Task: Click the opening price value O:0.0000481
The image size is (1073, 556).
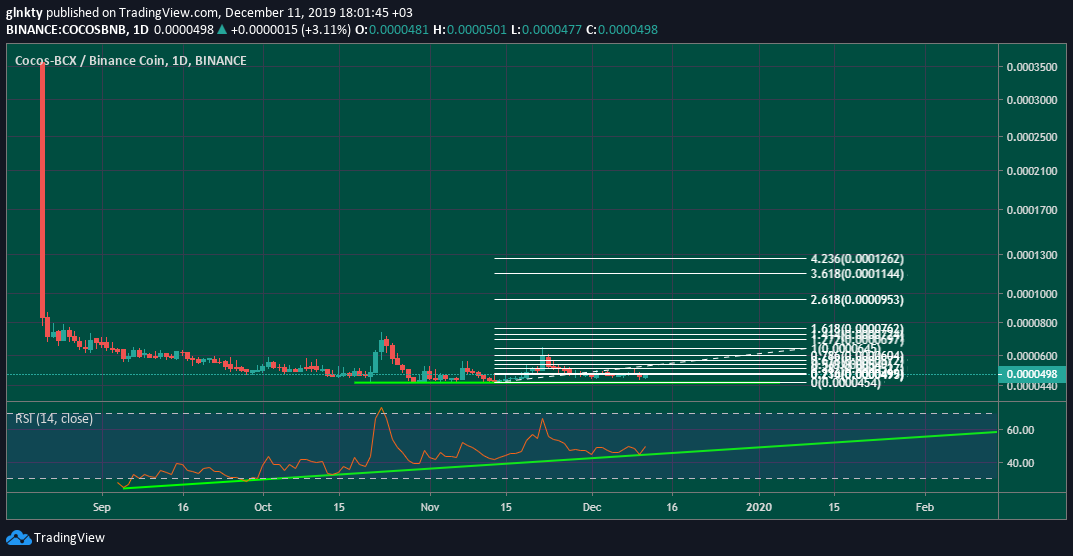Action: click(392, 29)
